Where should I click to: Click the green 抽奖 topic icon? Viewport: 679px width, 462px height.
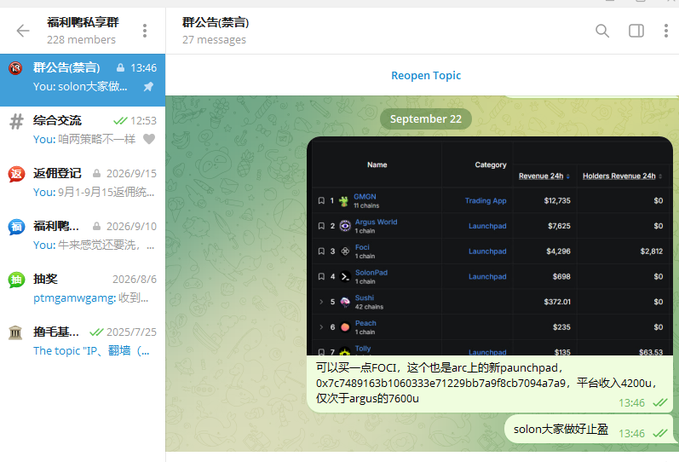pos(16,280)
